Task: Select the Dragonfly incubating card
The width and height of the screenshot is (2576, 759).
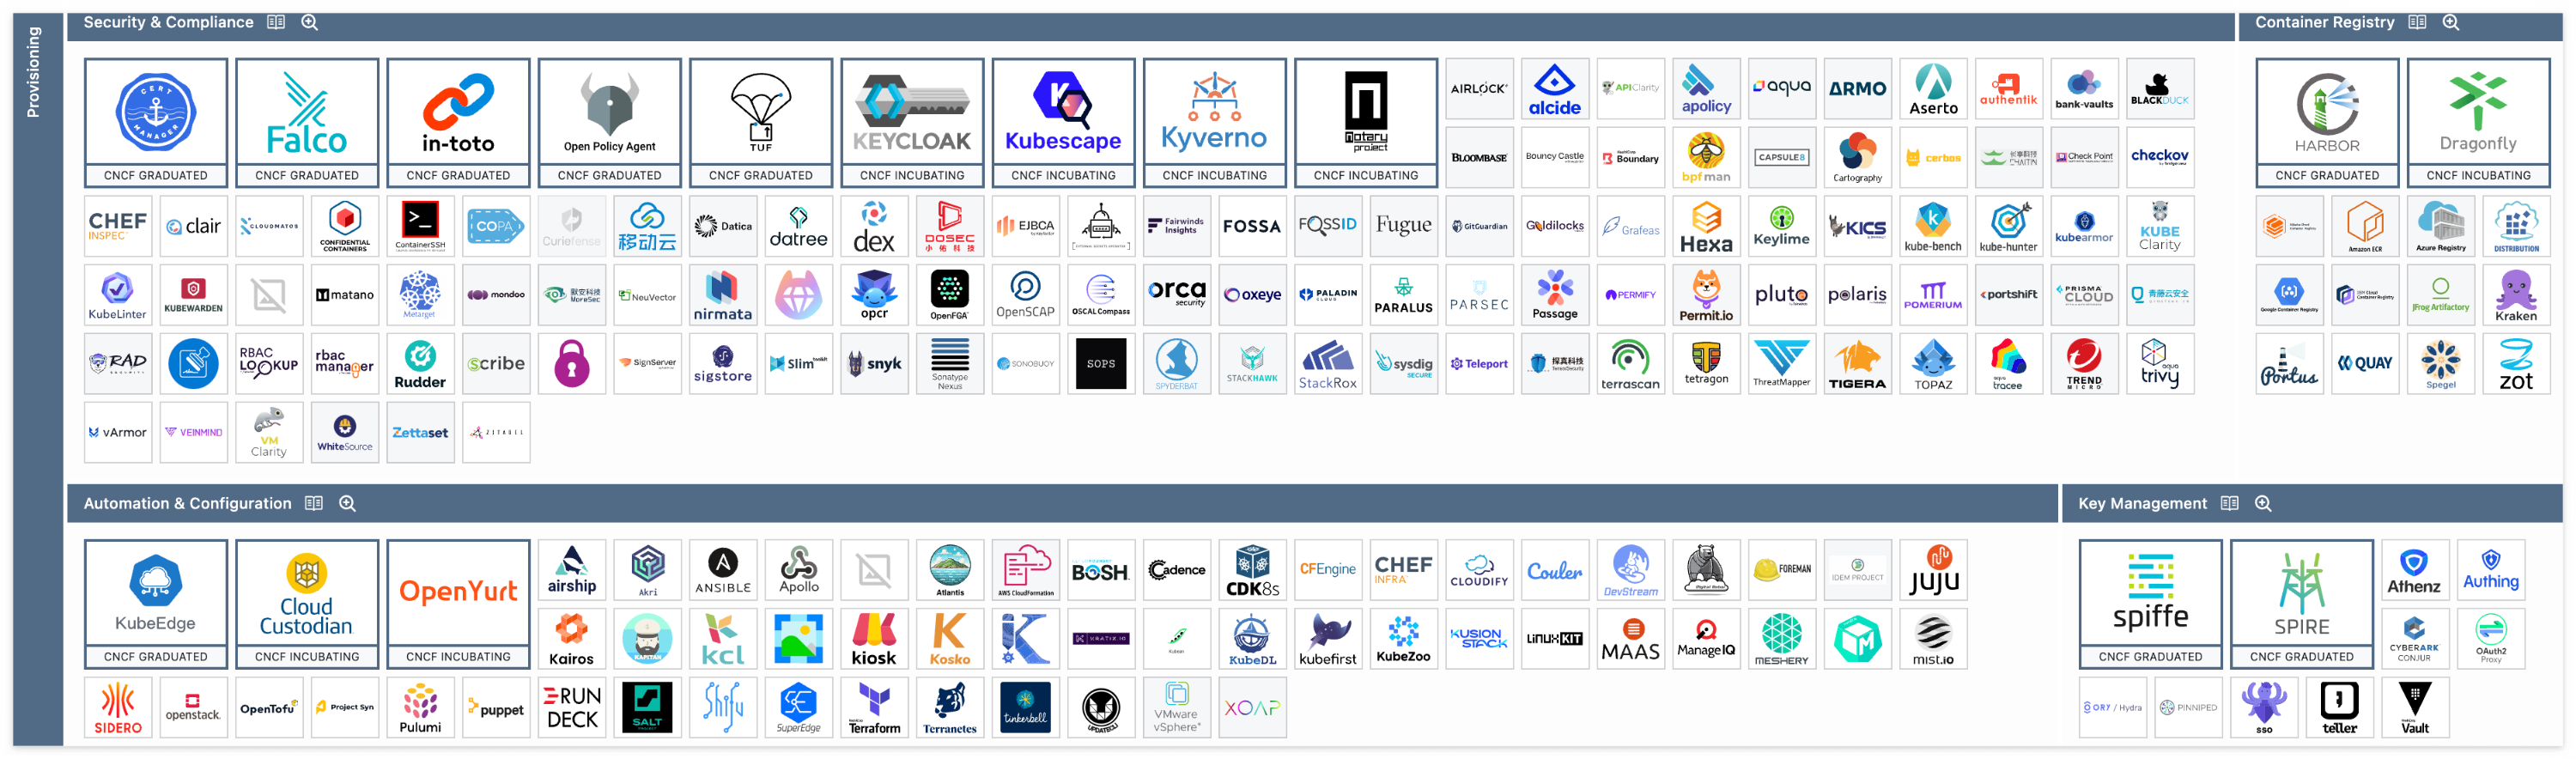Action: (2478, 123)
